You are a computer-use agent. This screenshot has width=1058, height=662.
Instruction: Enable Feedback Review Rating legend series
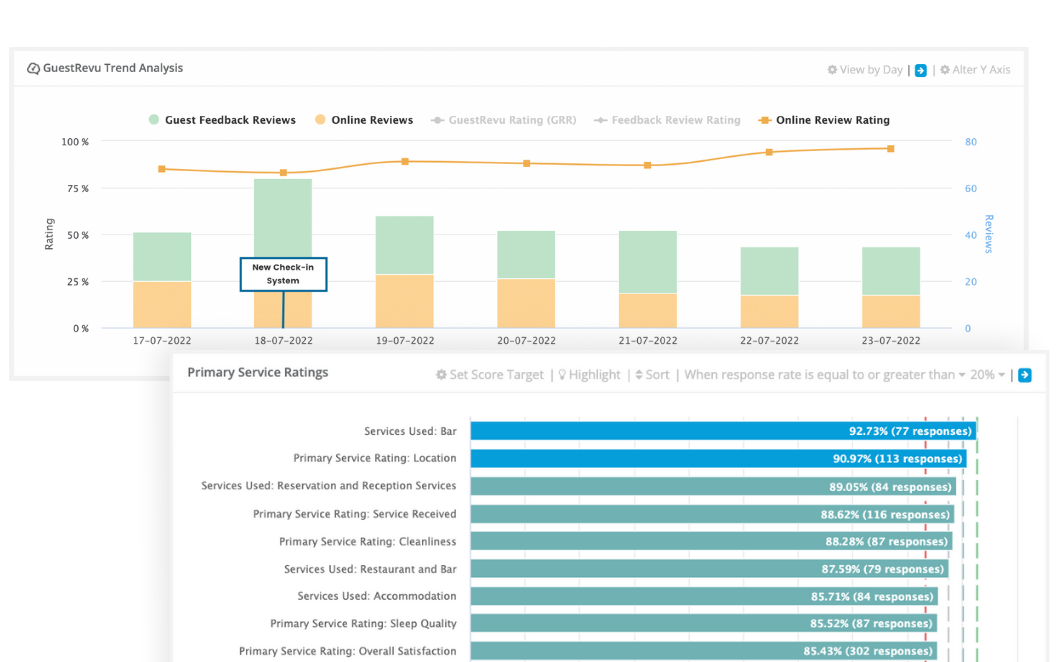point(667,120)
